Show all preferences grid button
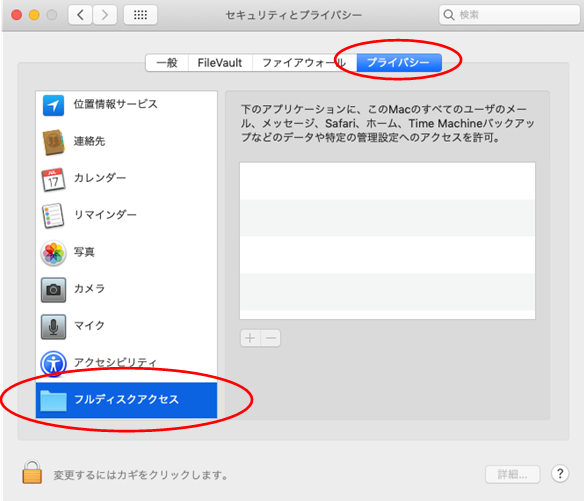 tap(140, 15)
